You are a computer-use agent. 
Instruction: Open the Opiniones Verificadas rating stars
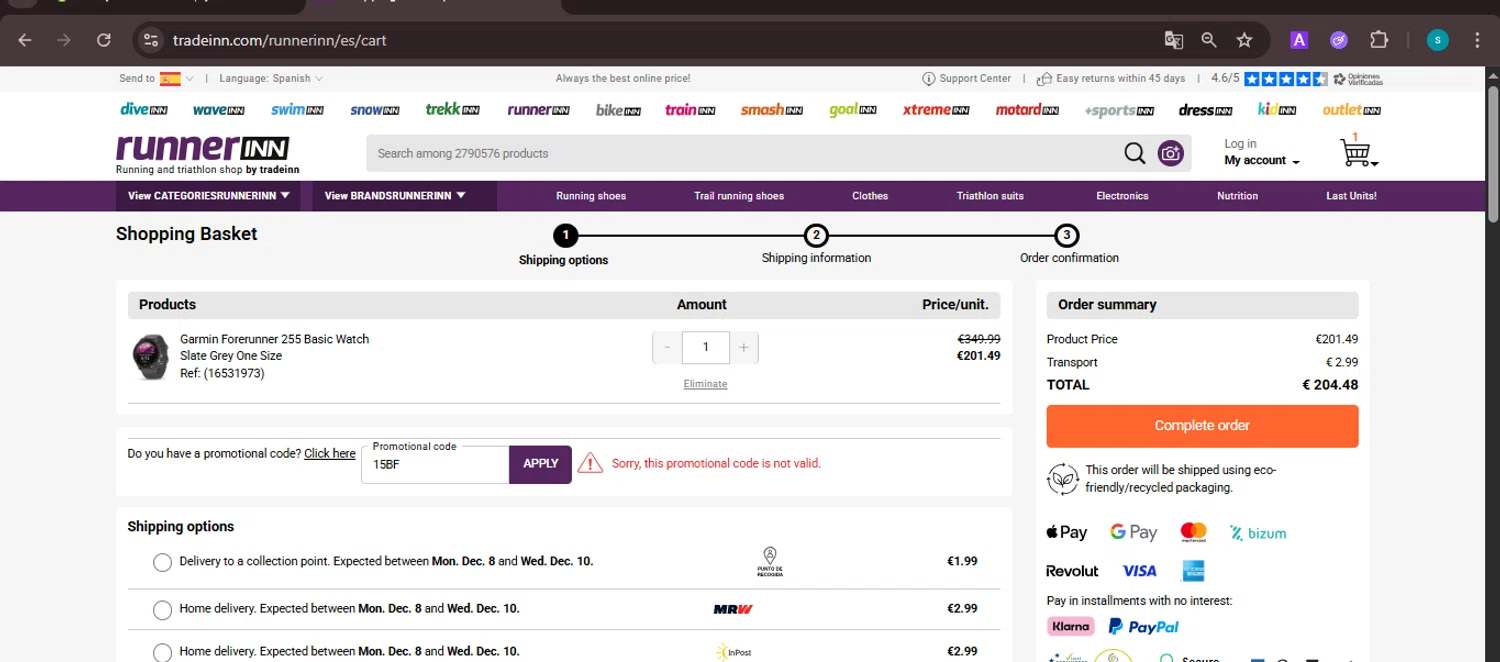[x=1285, y=78]
